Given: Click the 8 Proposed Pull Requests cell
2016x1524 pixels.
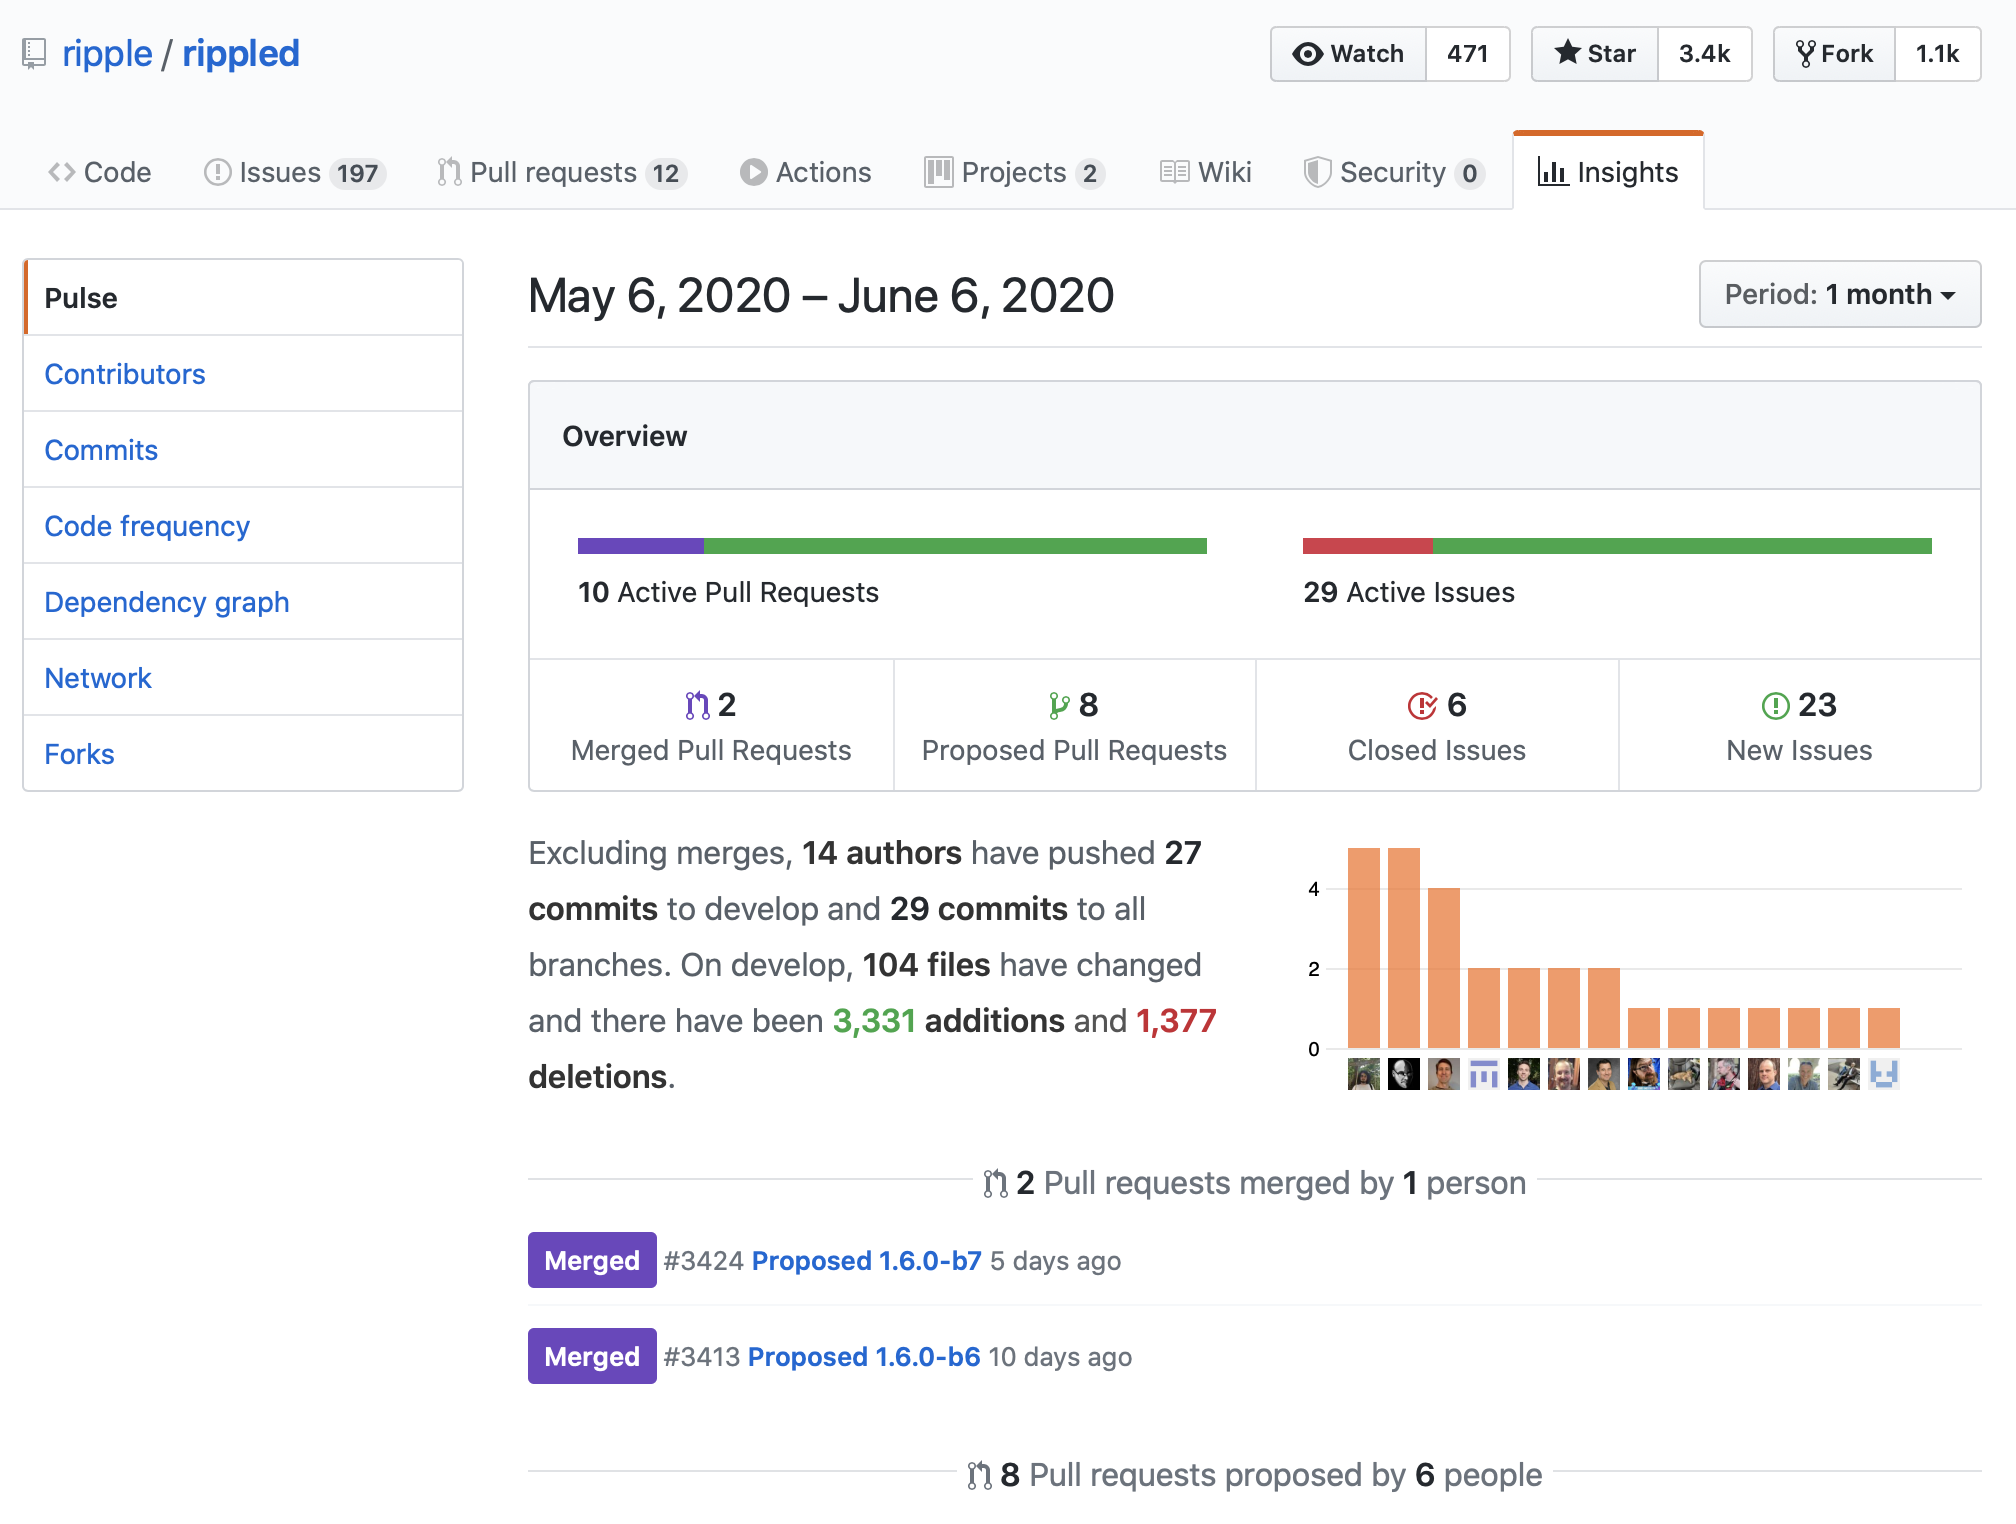Looking at the screenshot, I should pyautogui.click(x=1074, y=725).
